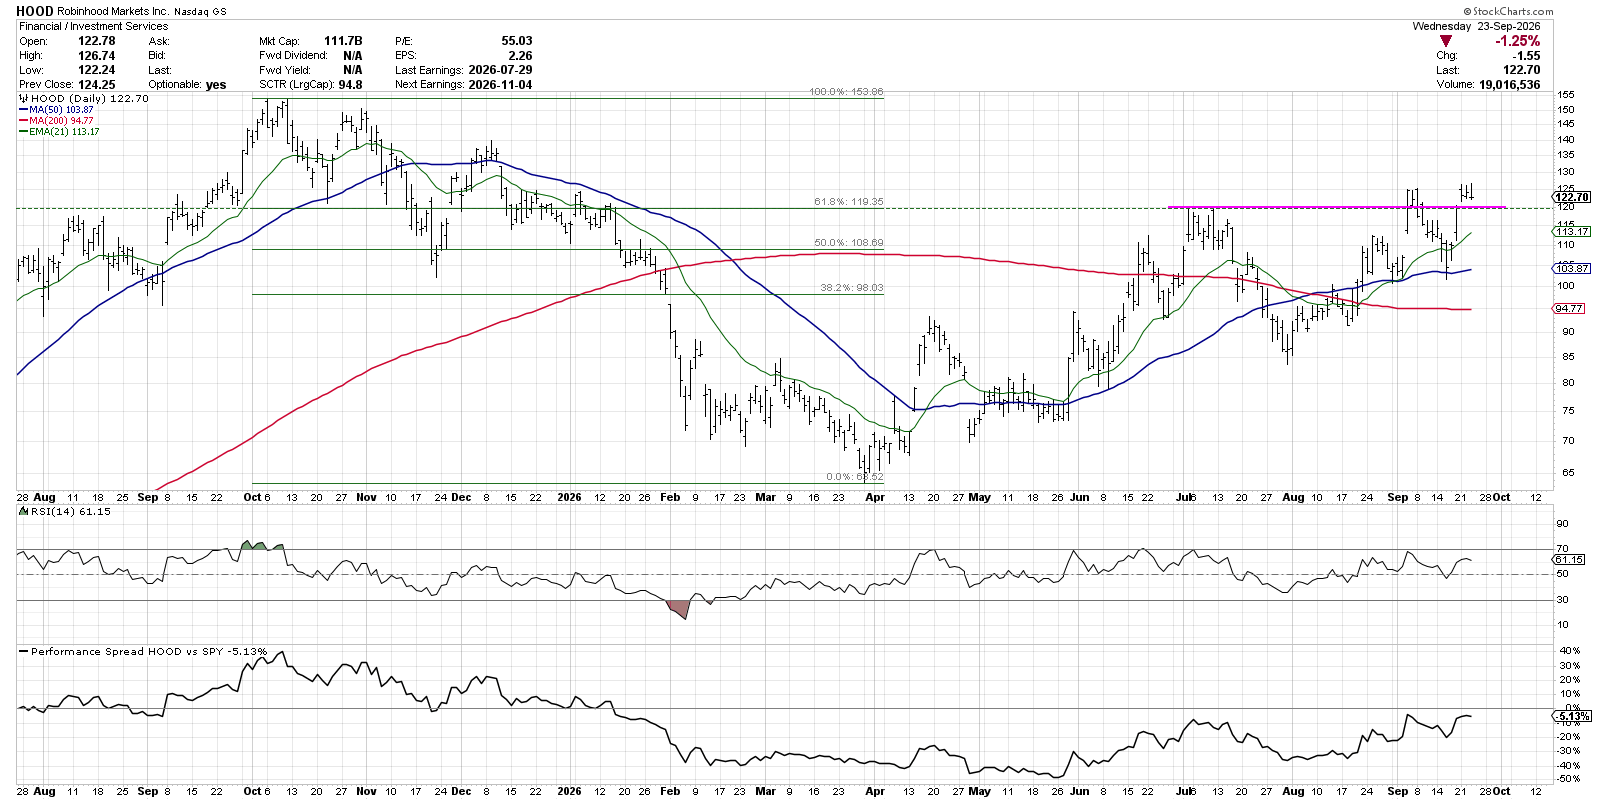The image size is (1600, 800).
Task: Click the green 113.17 price tag on right axis
Action: (x=1572, y=231)
